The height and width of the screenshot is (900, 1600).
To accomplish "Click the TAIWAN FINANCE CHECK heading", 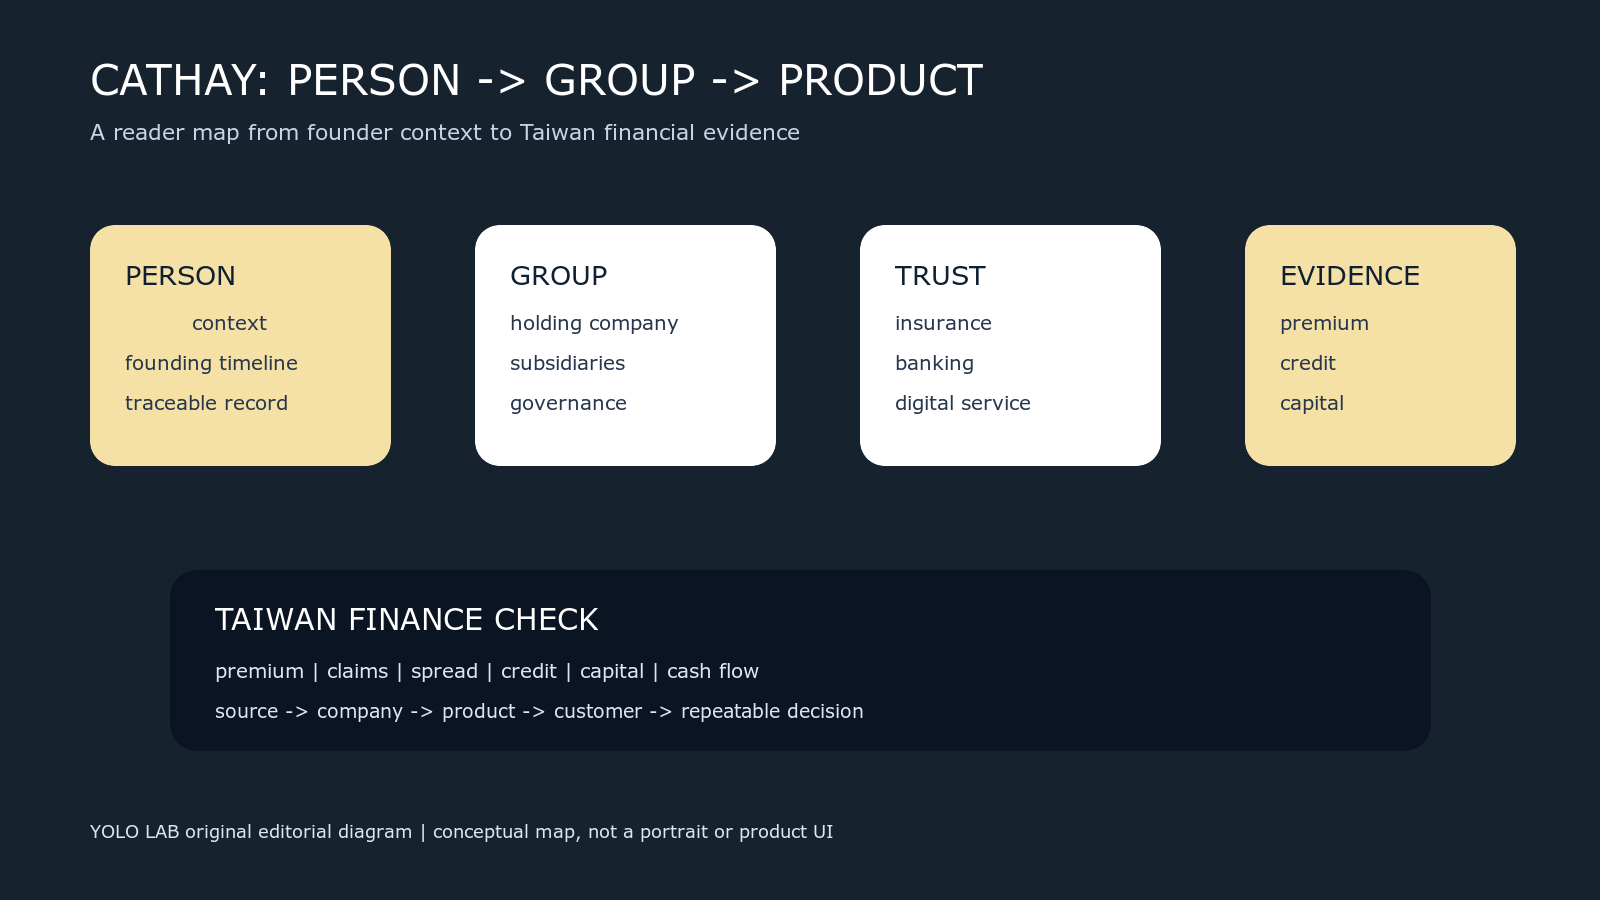I will coord(406,620).
